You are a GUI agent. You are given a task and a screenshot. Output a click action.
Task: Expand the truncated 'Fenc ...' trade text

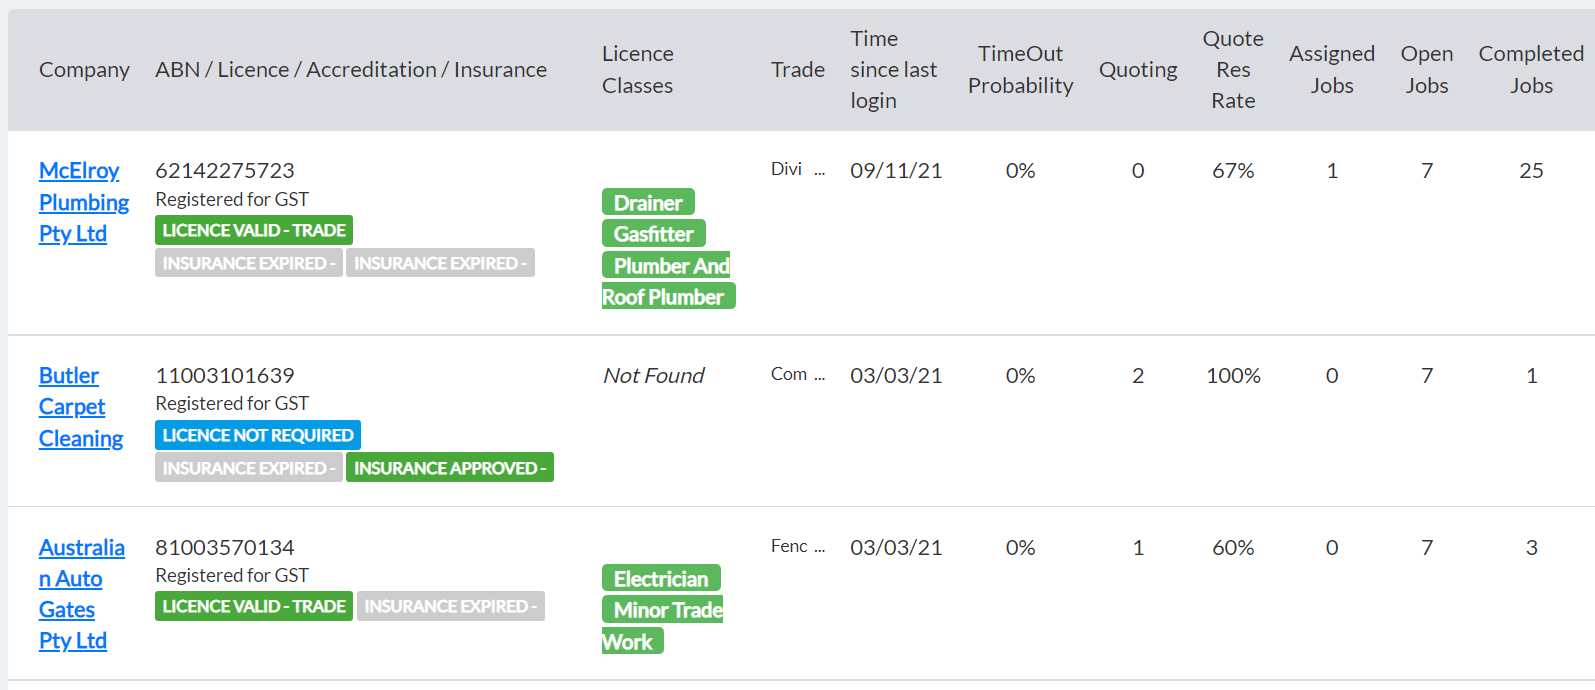(x=798, y=546)
